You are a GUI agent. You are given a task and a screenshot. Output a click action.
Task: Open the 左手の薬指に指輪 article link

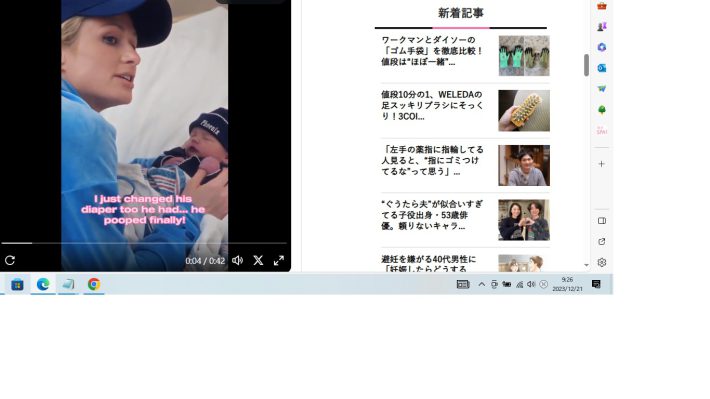pos(432,160)
